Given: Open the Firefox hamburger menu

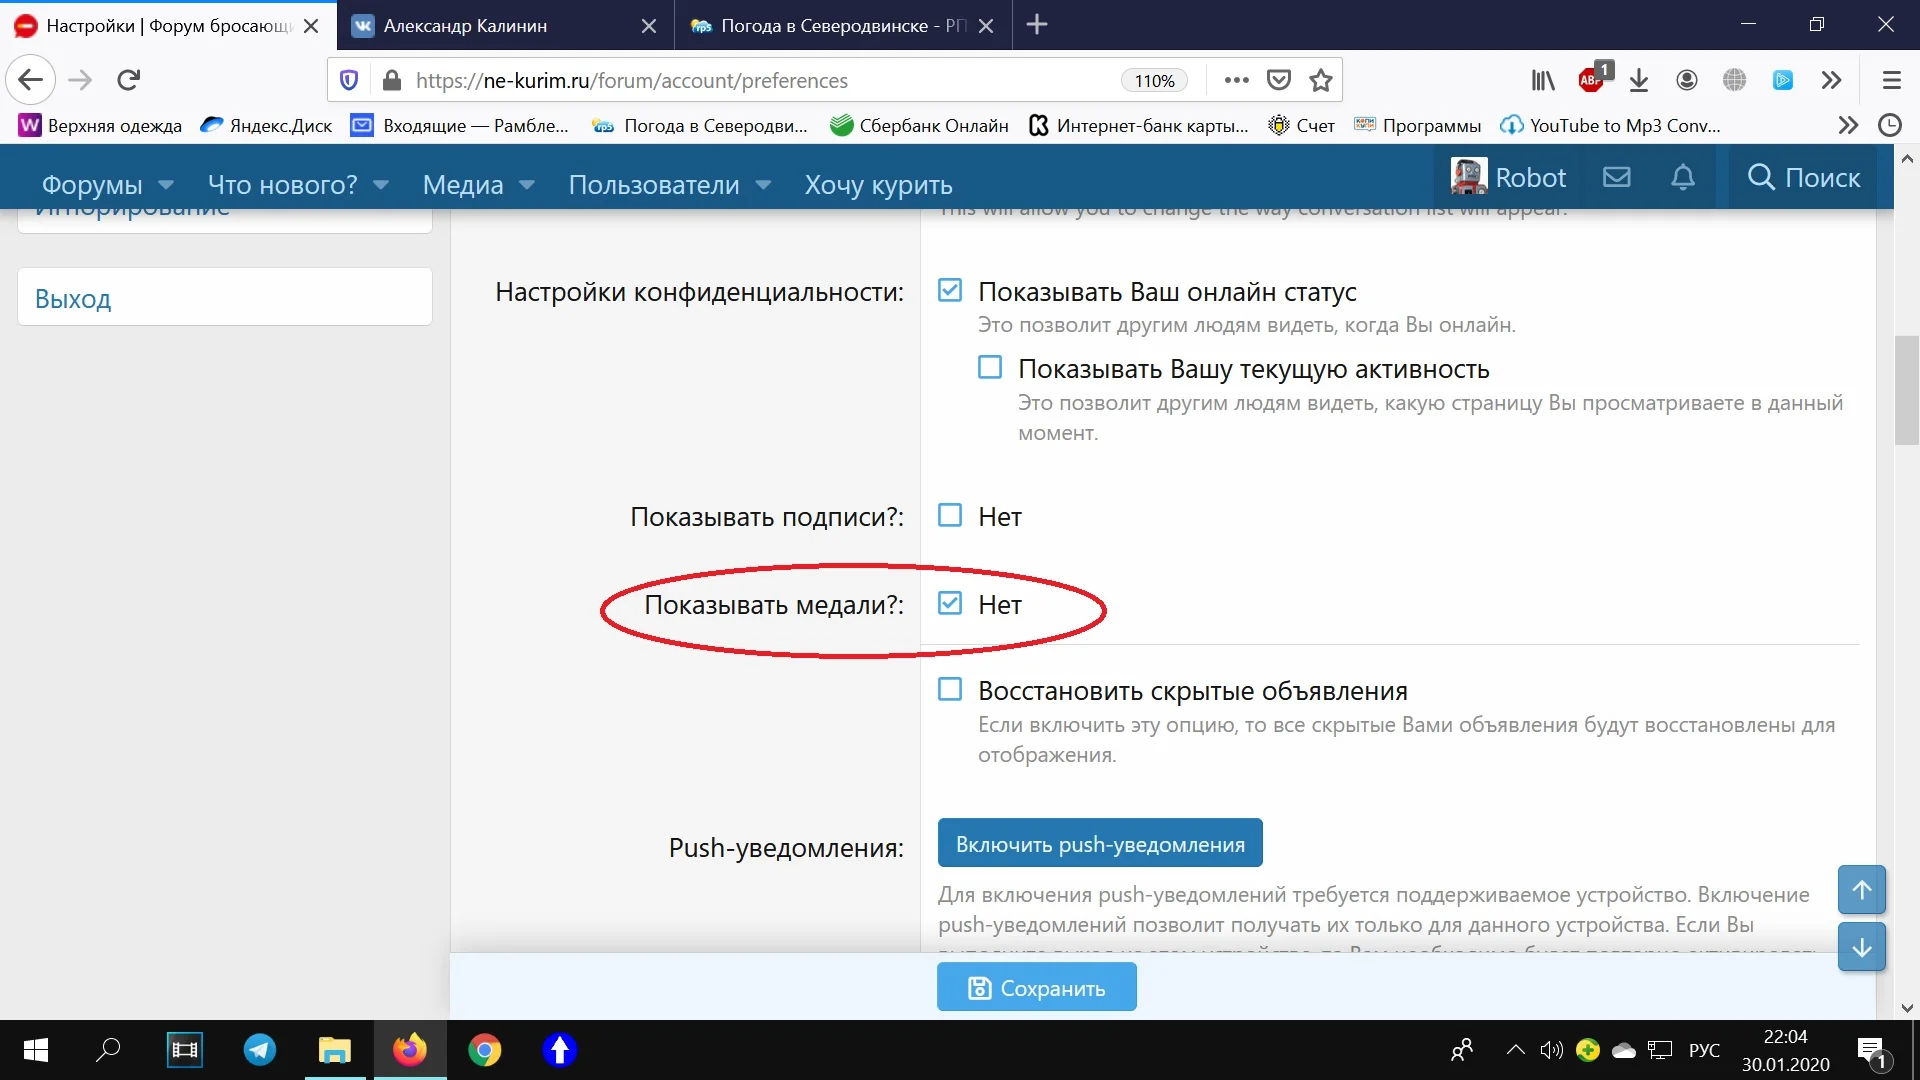Looking at the screenshot, I should point(1892,80).
